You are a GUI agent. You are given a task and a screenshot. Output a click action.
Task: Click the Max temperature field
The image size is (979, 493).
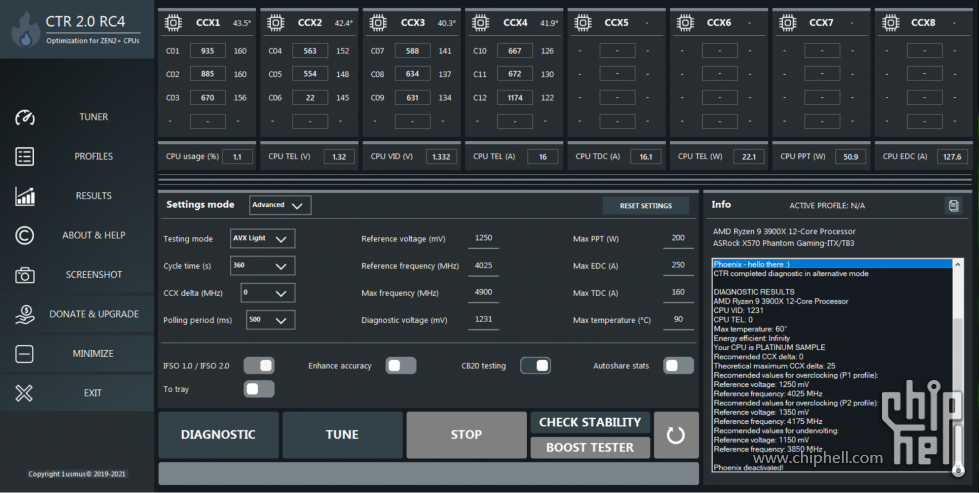[678, 320]
